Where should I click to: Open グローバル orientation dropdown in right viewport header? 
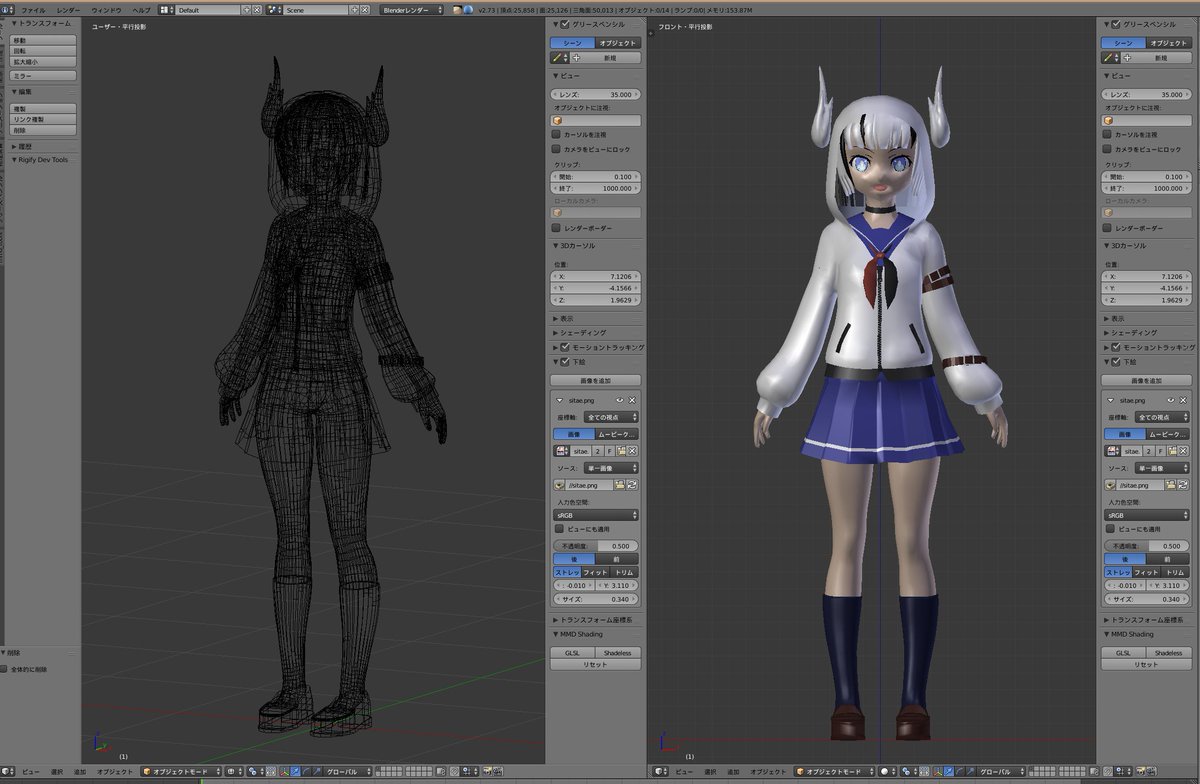(1001, 772)
